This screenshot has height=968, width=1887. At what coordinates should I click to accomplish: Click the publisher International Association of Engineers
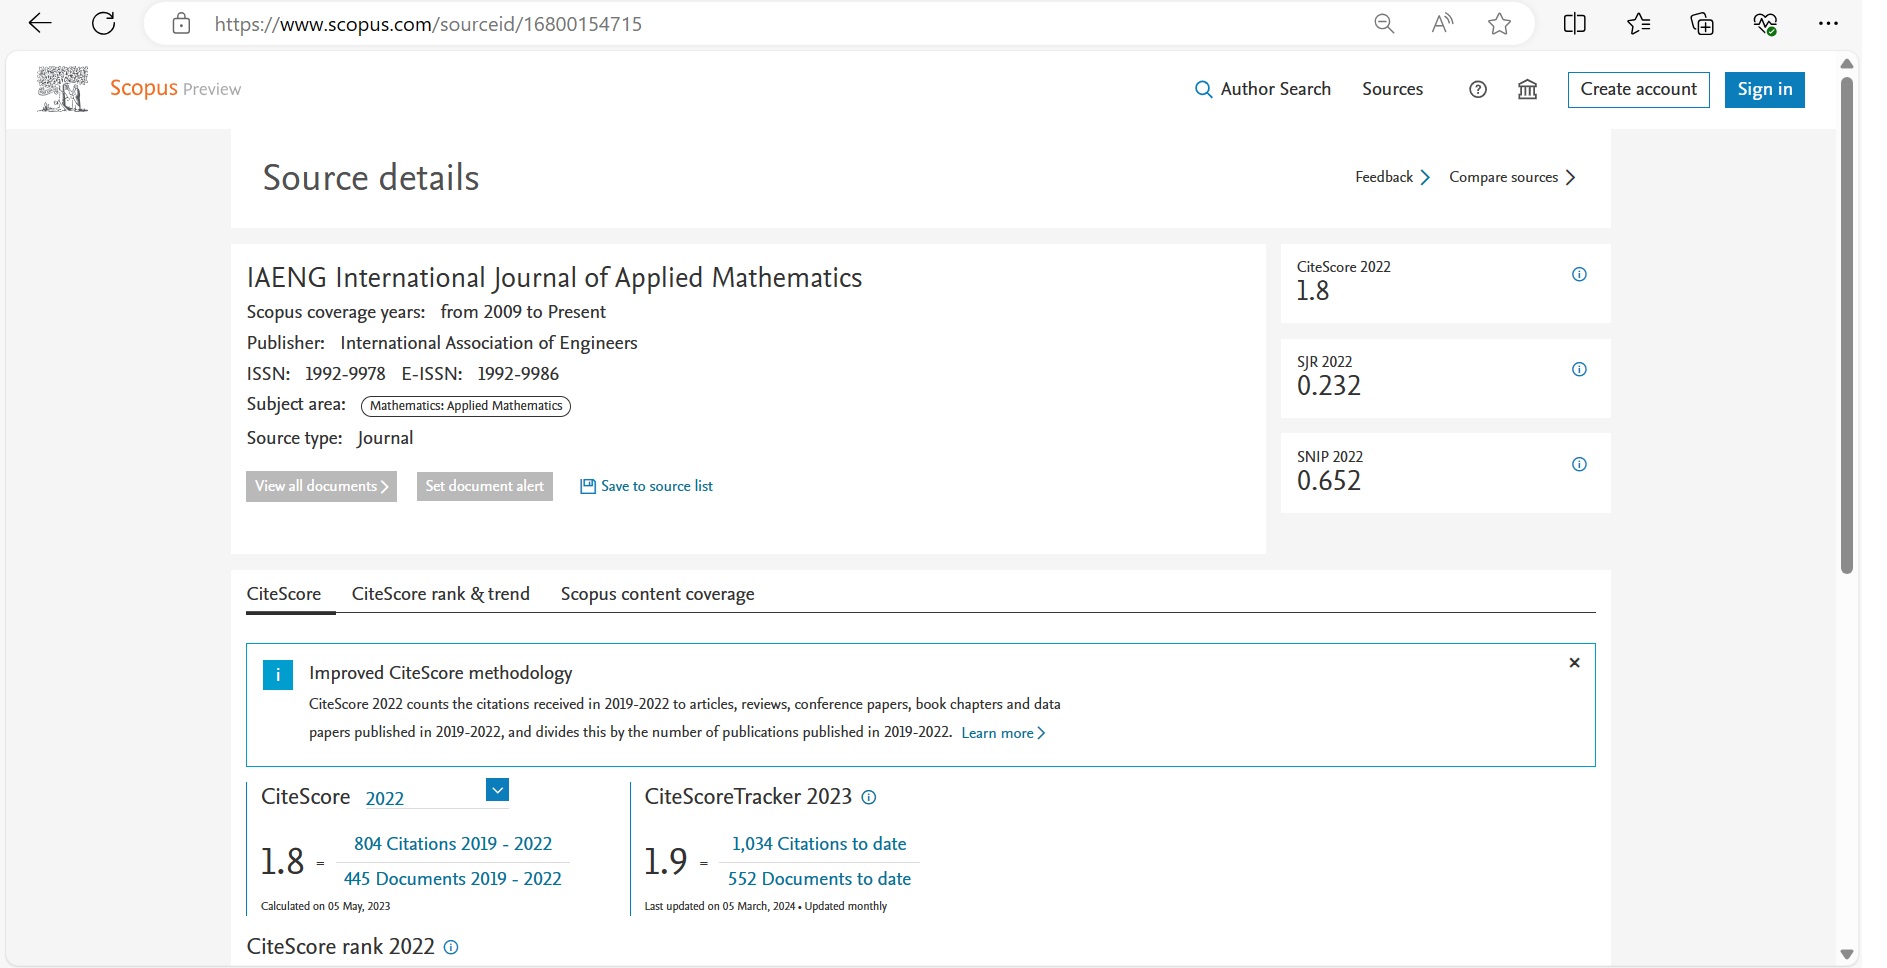coord(489,343)
